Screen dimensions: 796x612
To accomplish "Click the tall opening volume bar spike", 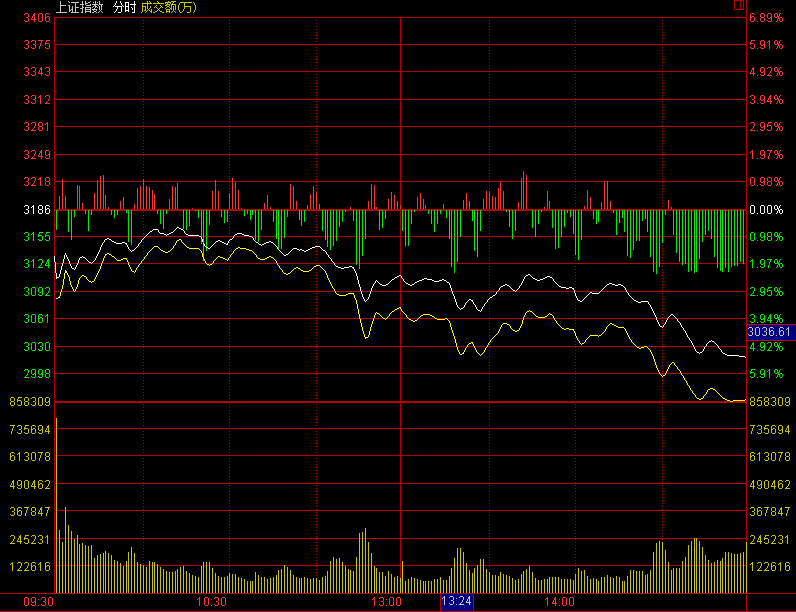I will pos(57,500).
